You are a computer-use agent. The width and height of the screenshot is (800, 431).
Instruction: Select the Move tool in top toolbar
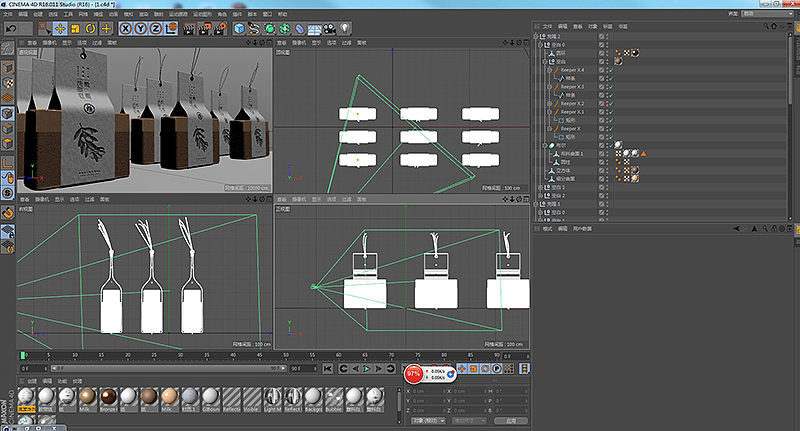60,29
